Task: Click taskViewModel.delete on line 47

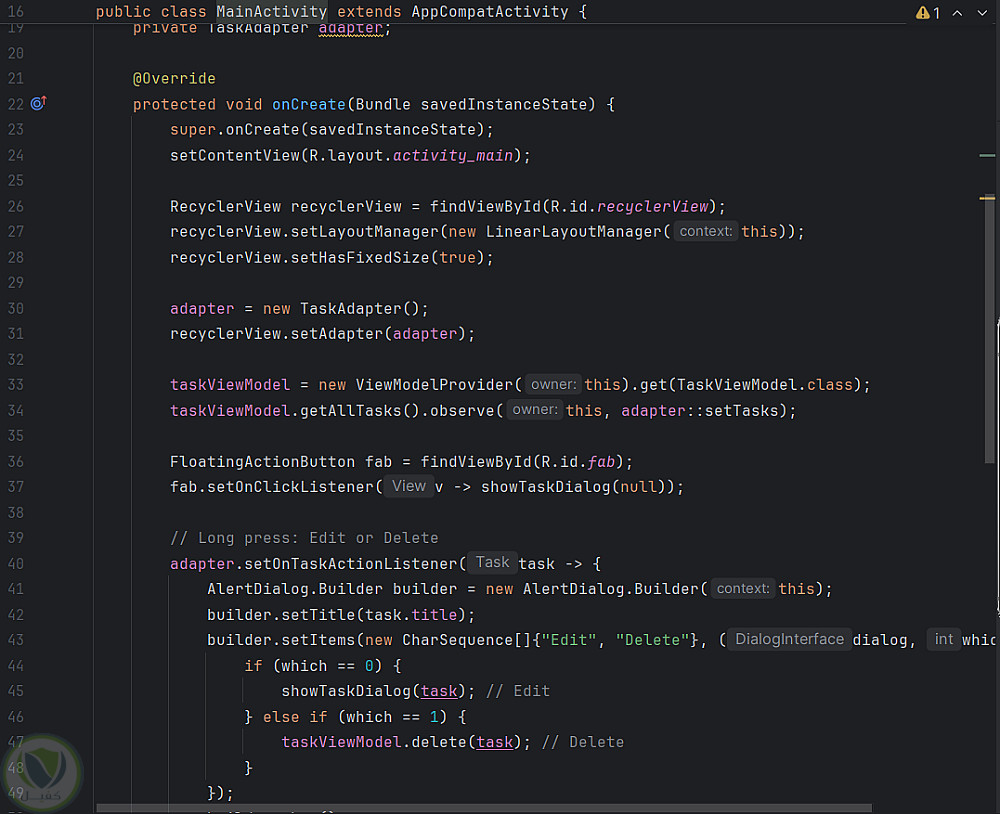Action: (374, 742)
